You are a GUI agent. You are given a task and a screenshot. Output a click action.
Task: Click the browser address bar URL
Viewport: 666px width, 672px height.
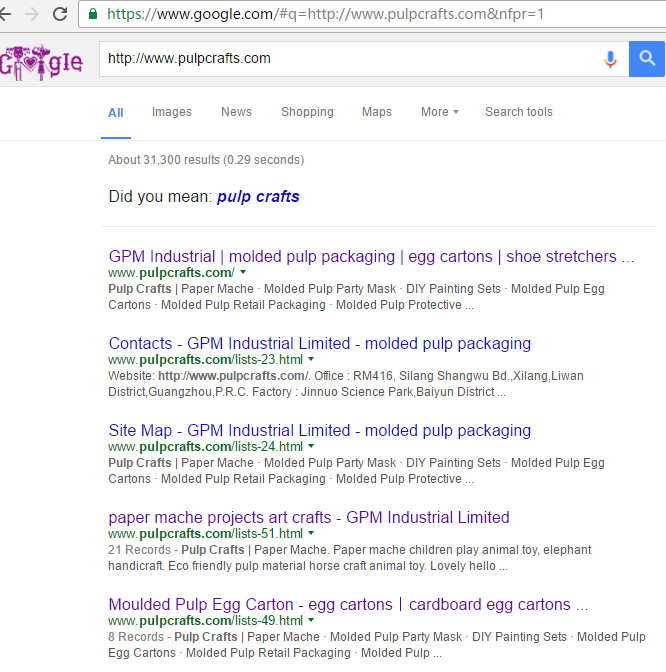click(325, 14)
